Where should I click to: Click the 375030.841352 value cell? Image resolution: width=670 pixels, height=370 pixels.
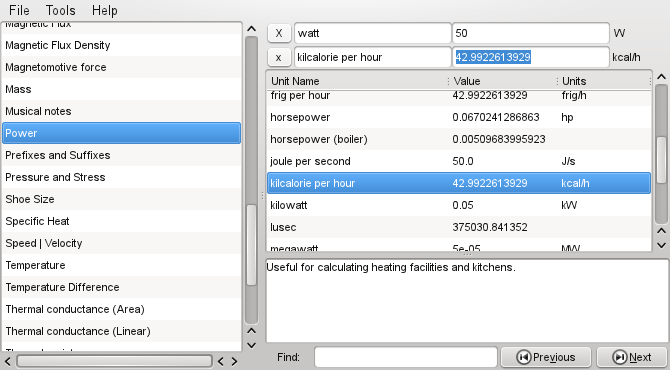coord(490,227)
